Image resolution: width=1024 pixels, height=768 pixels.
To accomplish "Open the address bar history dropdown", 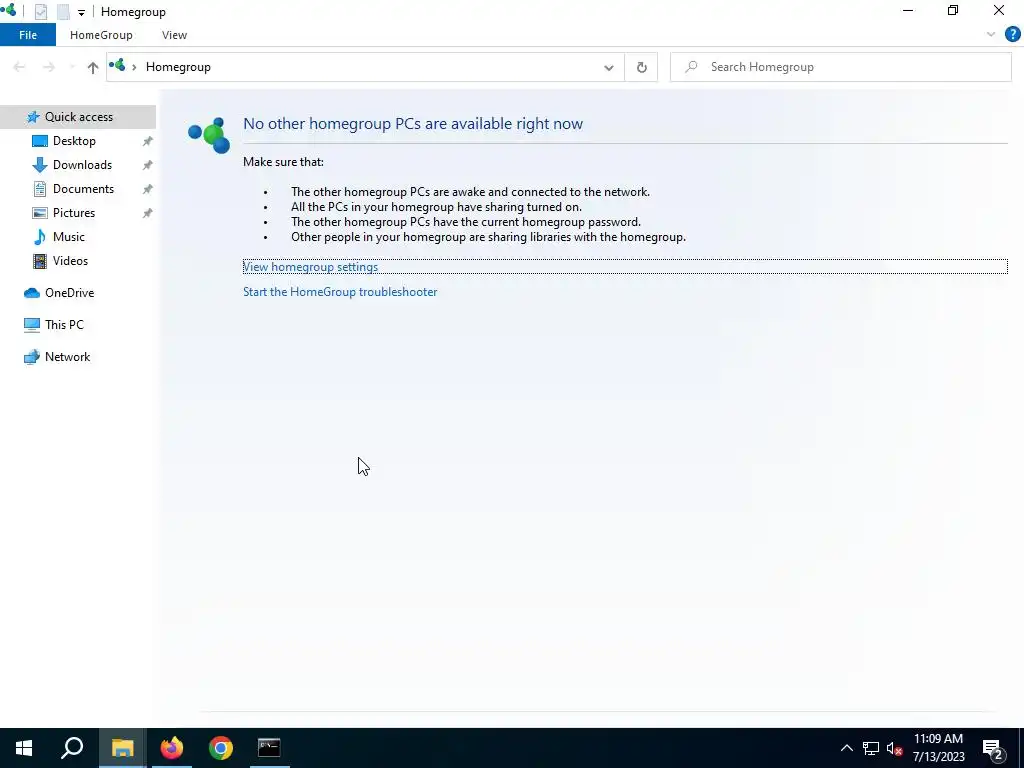I will [609, 67].
